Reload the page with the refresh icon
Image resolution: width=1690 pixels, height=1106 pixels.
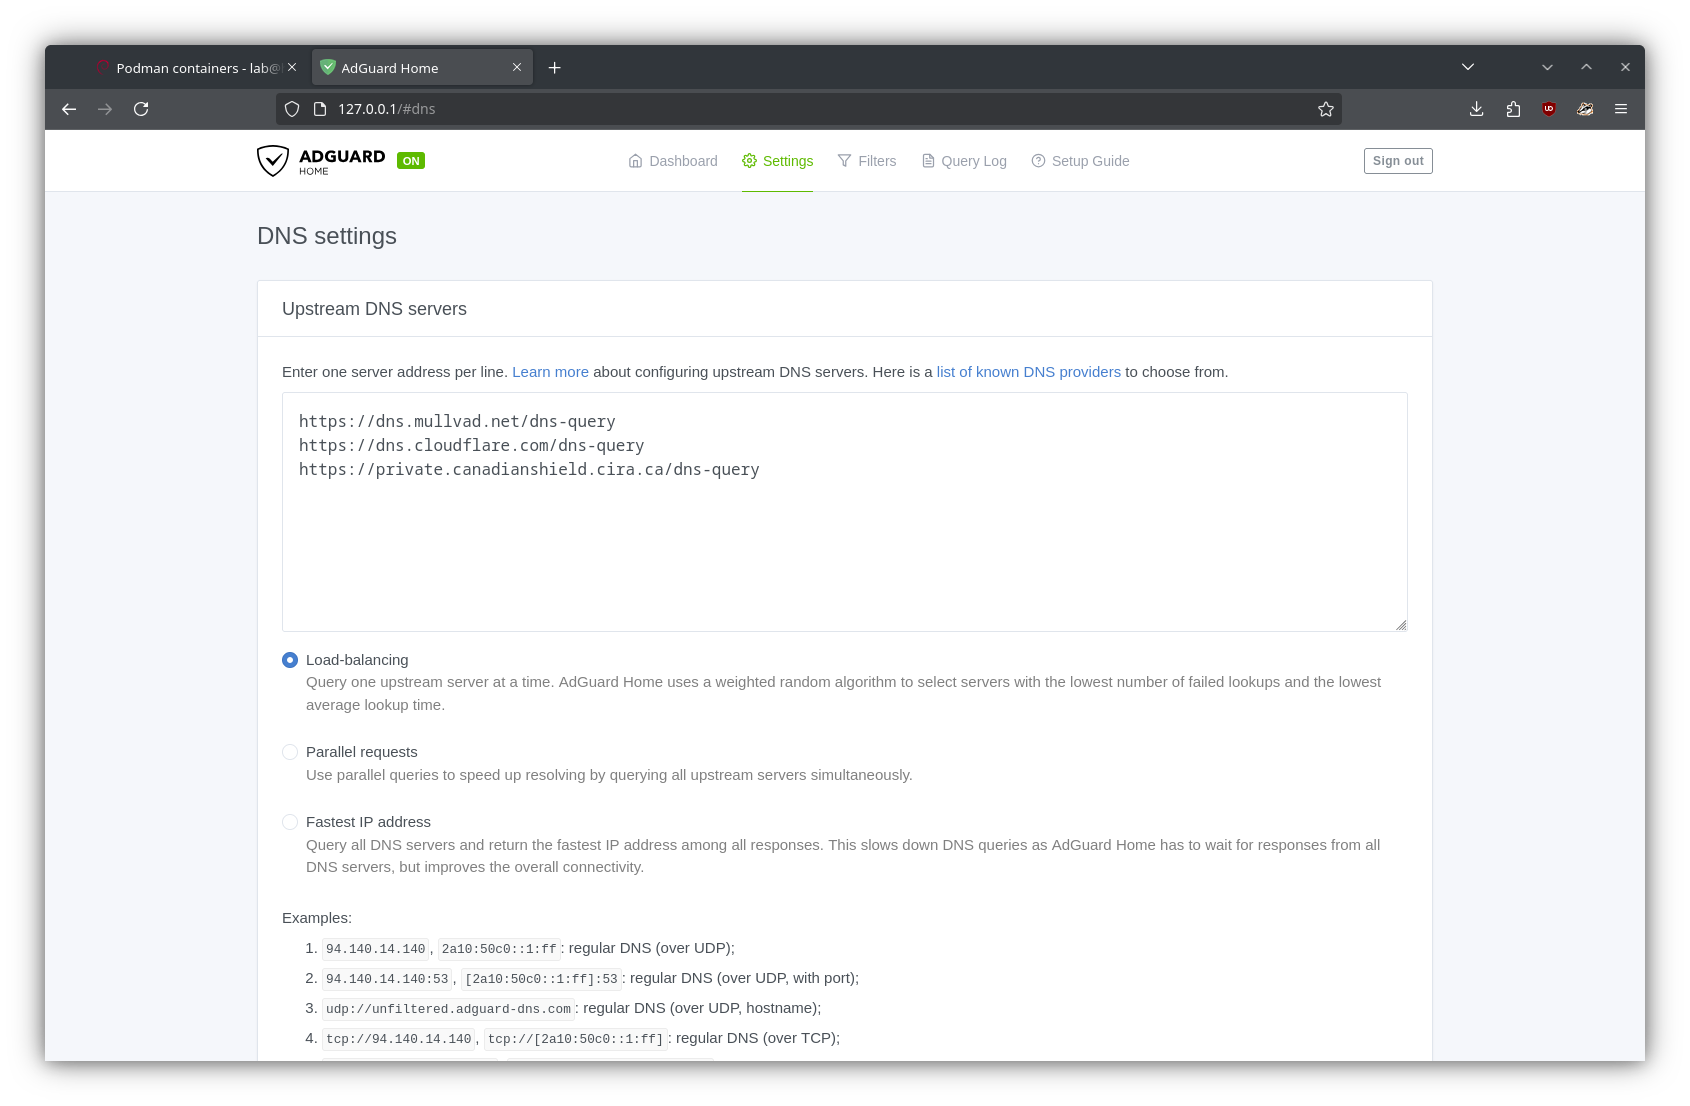click(x=141, y=109)
